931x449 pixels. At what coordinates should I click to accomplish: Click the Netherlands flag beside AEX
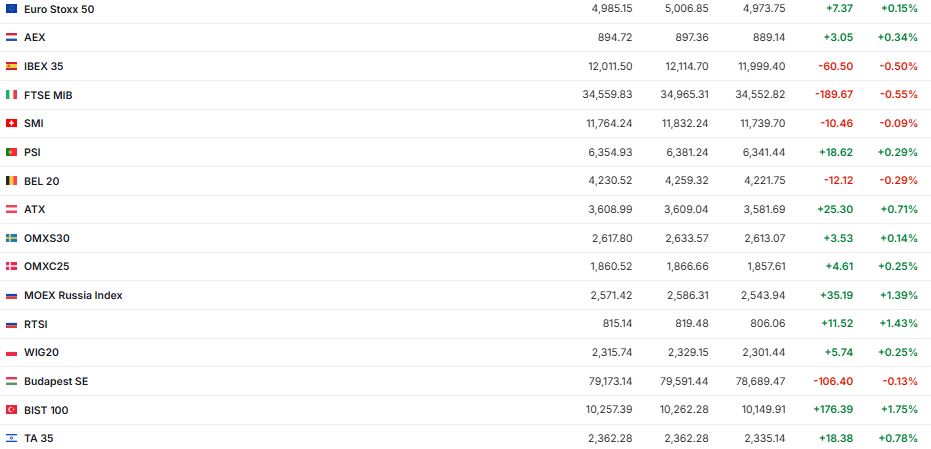(11, 37)
